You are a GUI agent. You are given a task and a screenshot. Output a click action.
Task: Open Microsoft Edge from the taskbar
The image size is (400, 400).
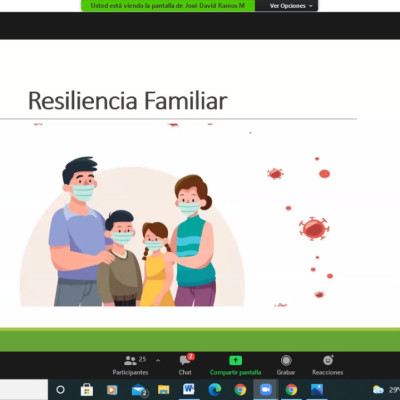pos(215,390)
